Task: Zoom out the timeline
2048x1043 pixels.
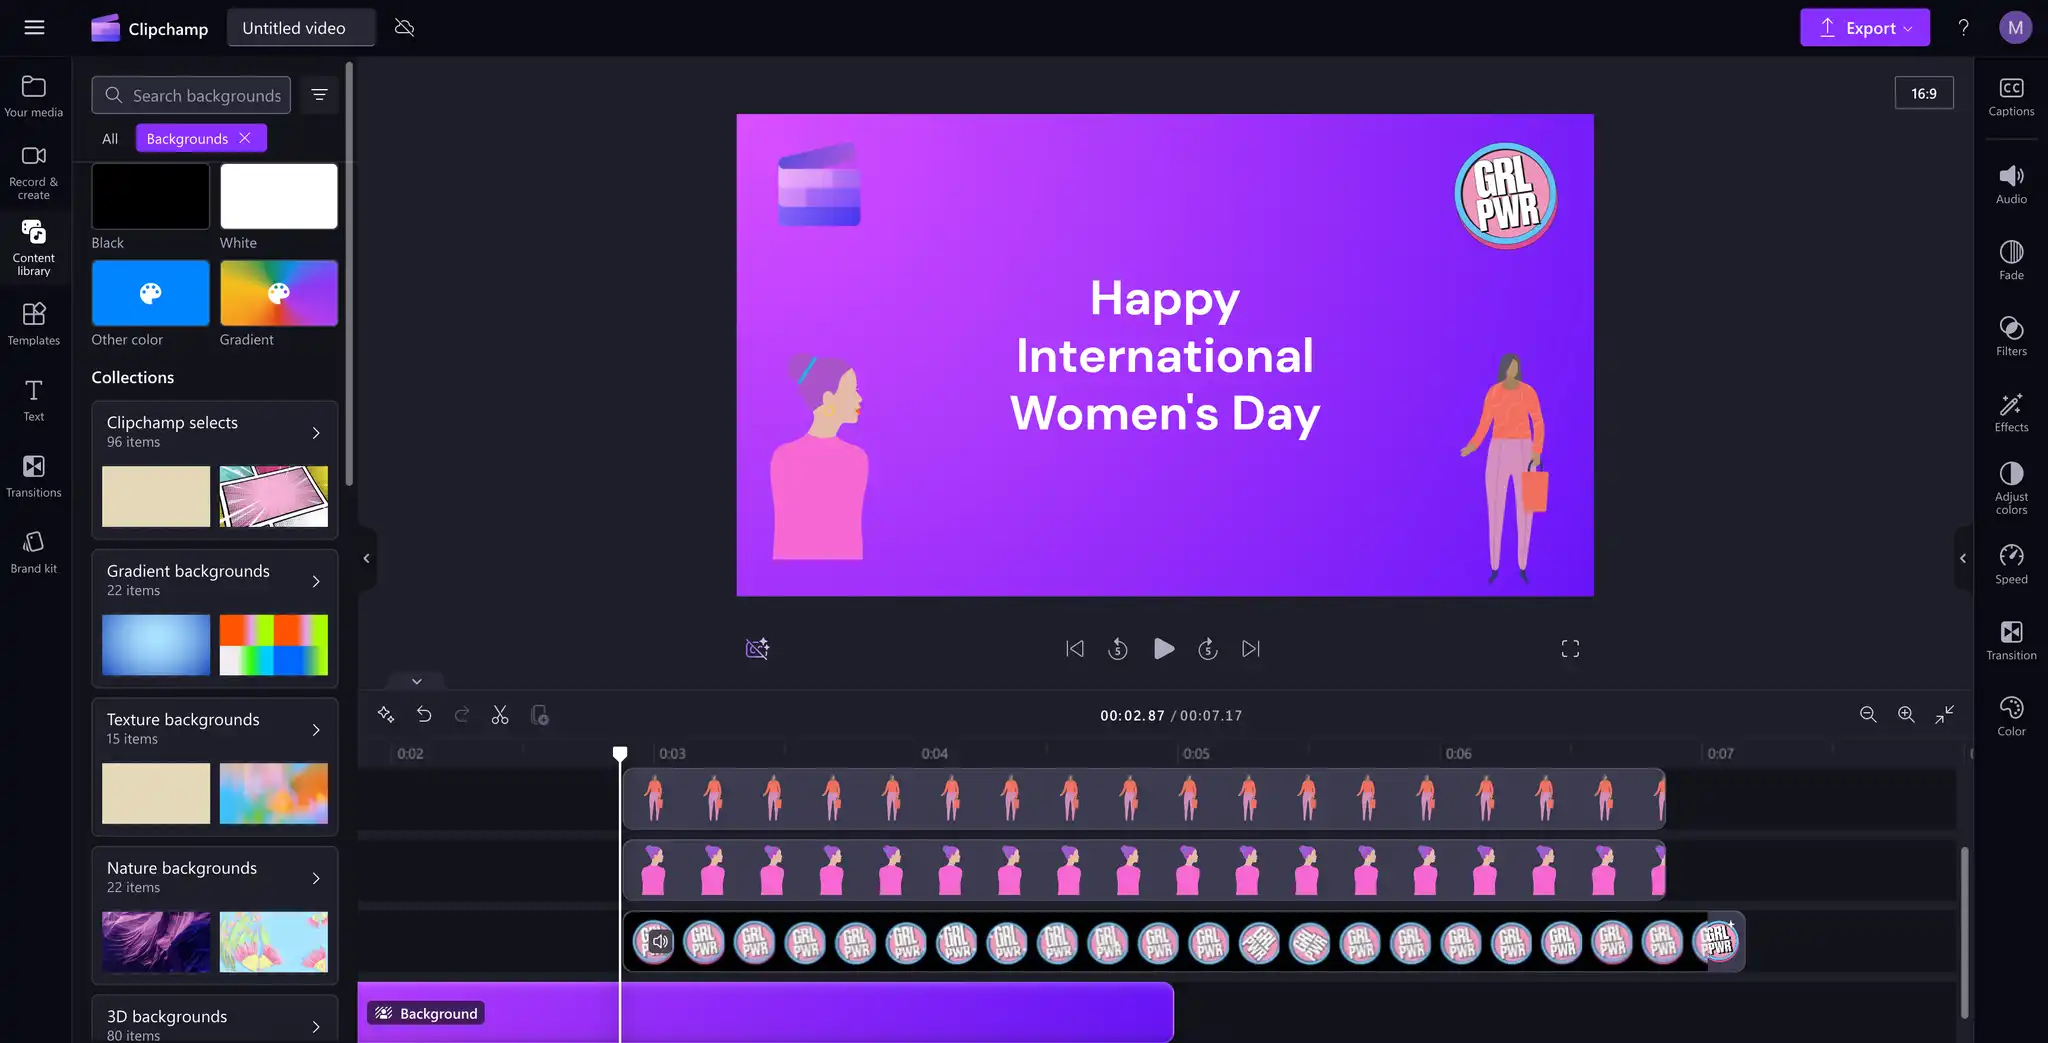Action: (1868, 714)
